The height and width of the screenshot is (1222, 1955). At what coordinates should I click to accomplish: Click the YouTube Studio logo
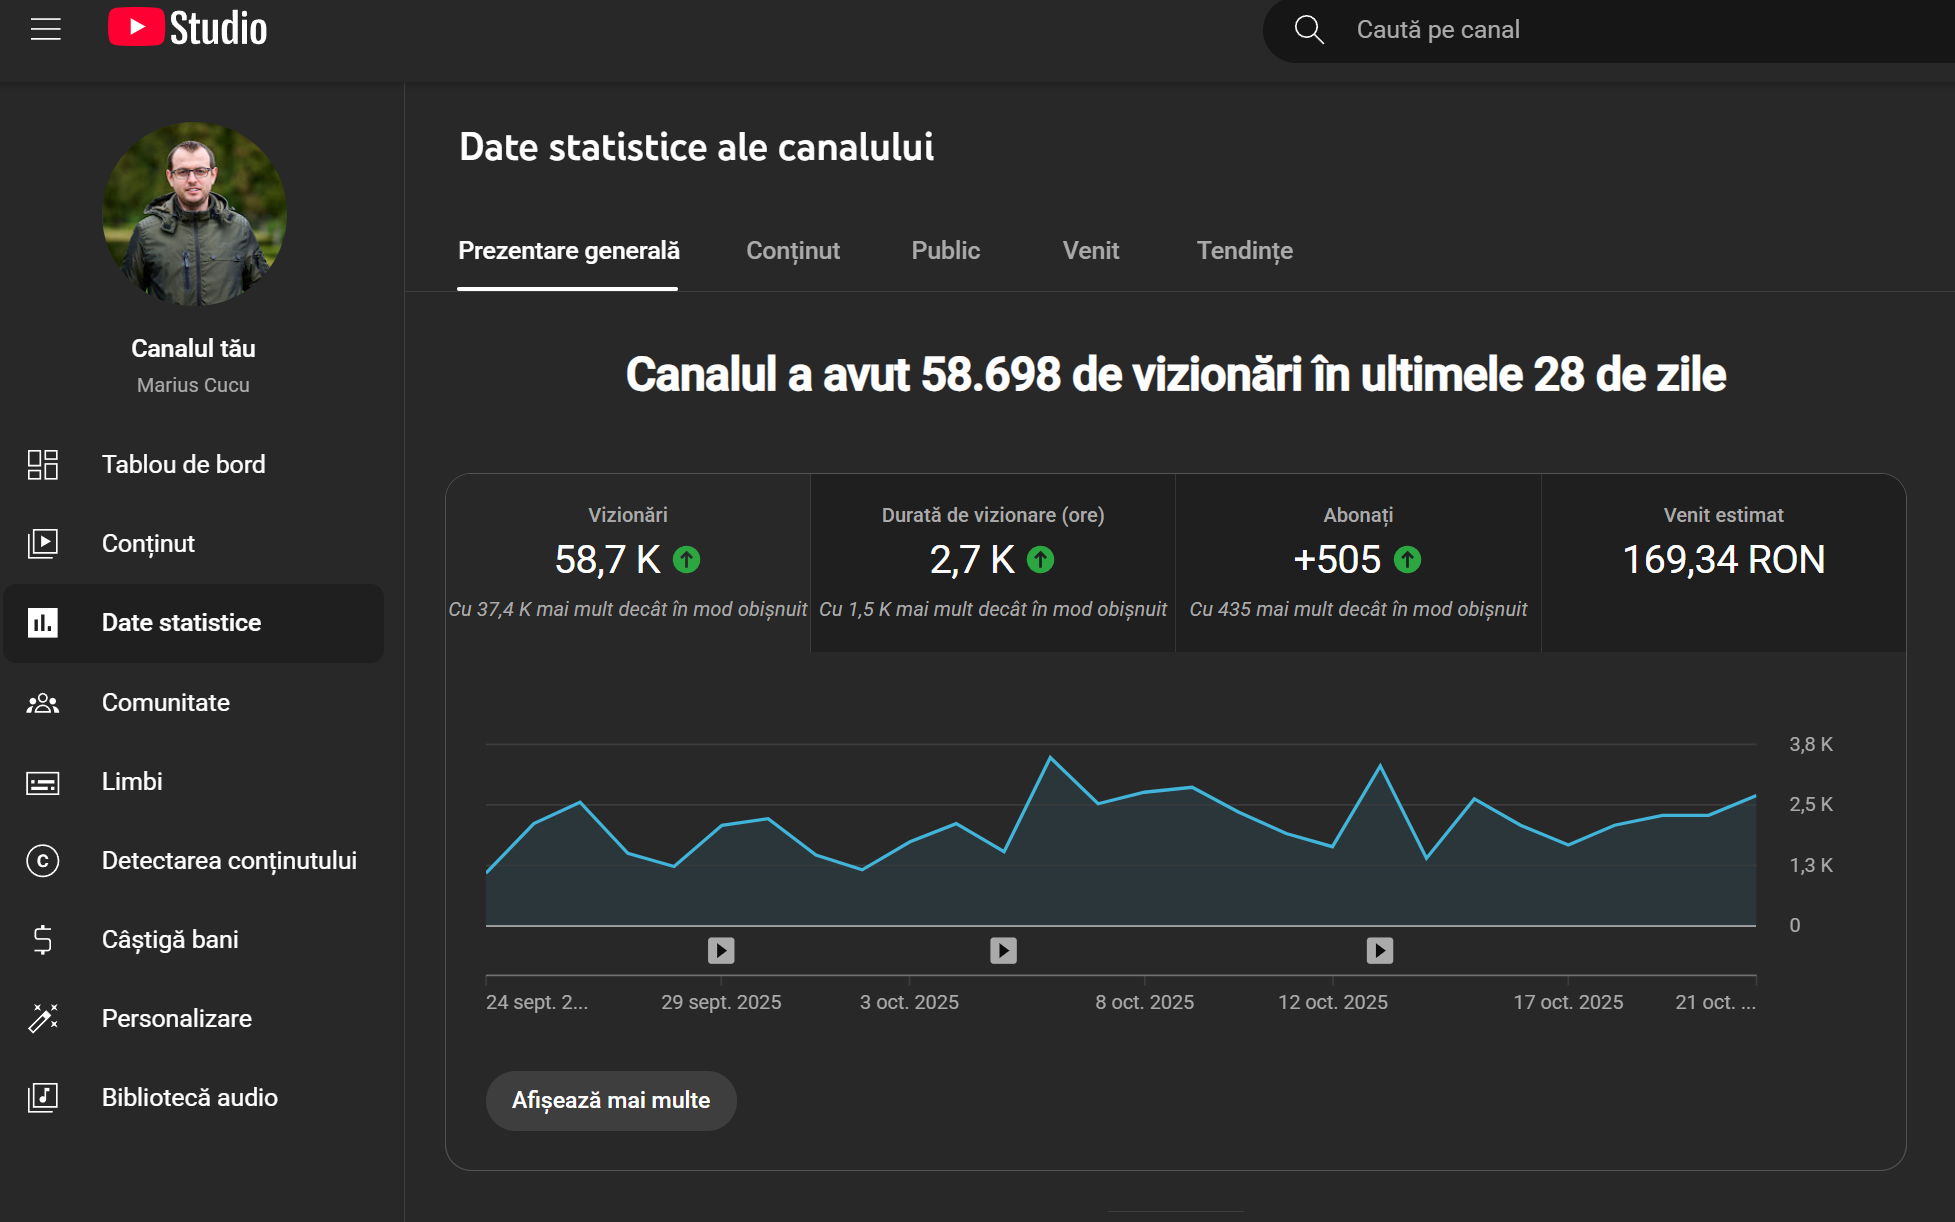(188, 28)
